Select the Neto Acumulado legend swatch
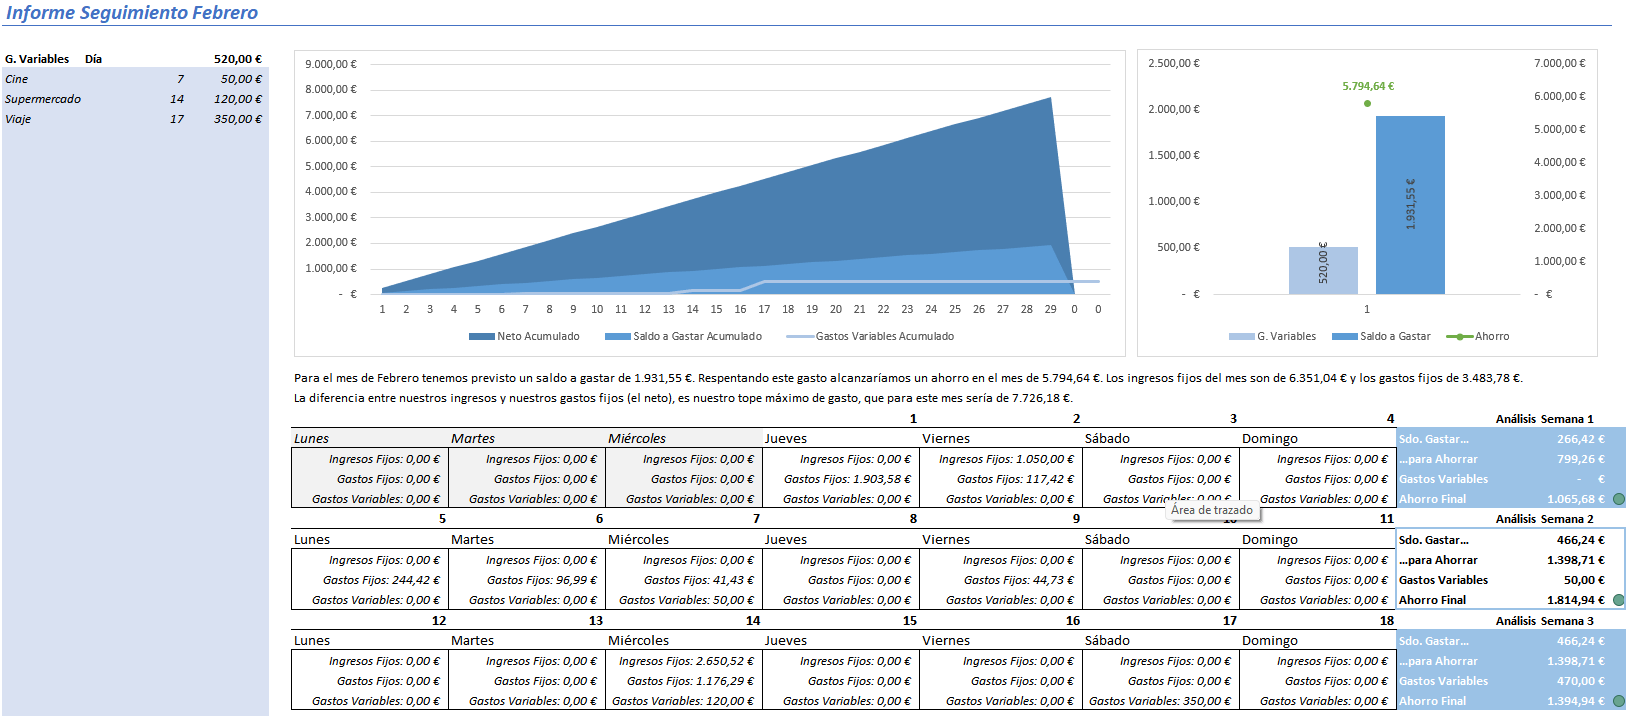 [481, 337]
